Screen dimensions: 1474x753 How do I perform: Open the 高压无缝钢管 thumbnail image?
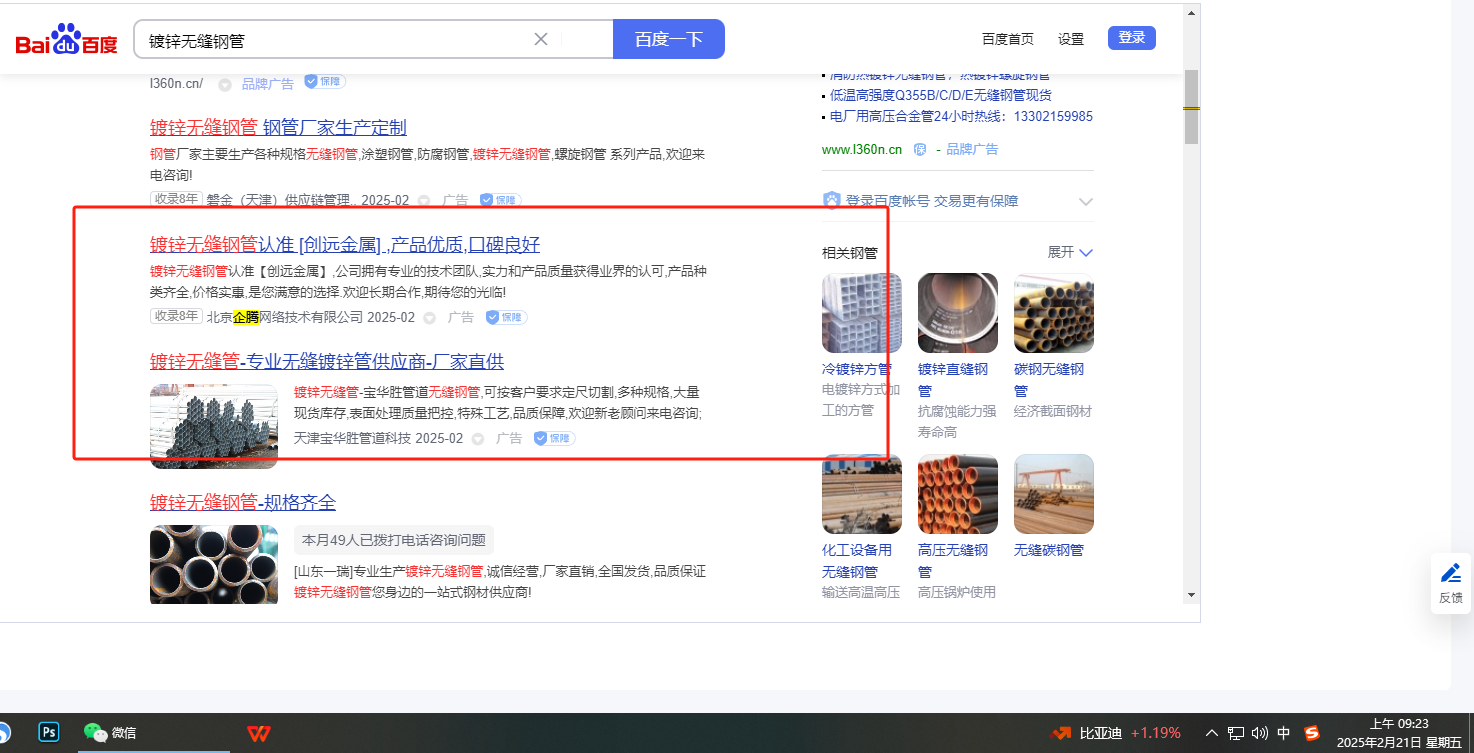(958, 494)
